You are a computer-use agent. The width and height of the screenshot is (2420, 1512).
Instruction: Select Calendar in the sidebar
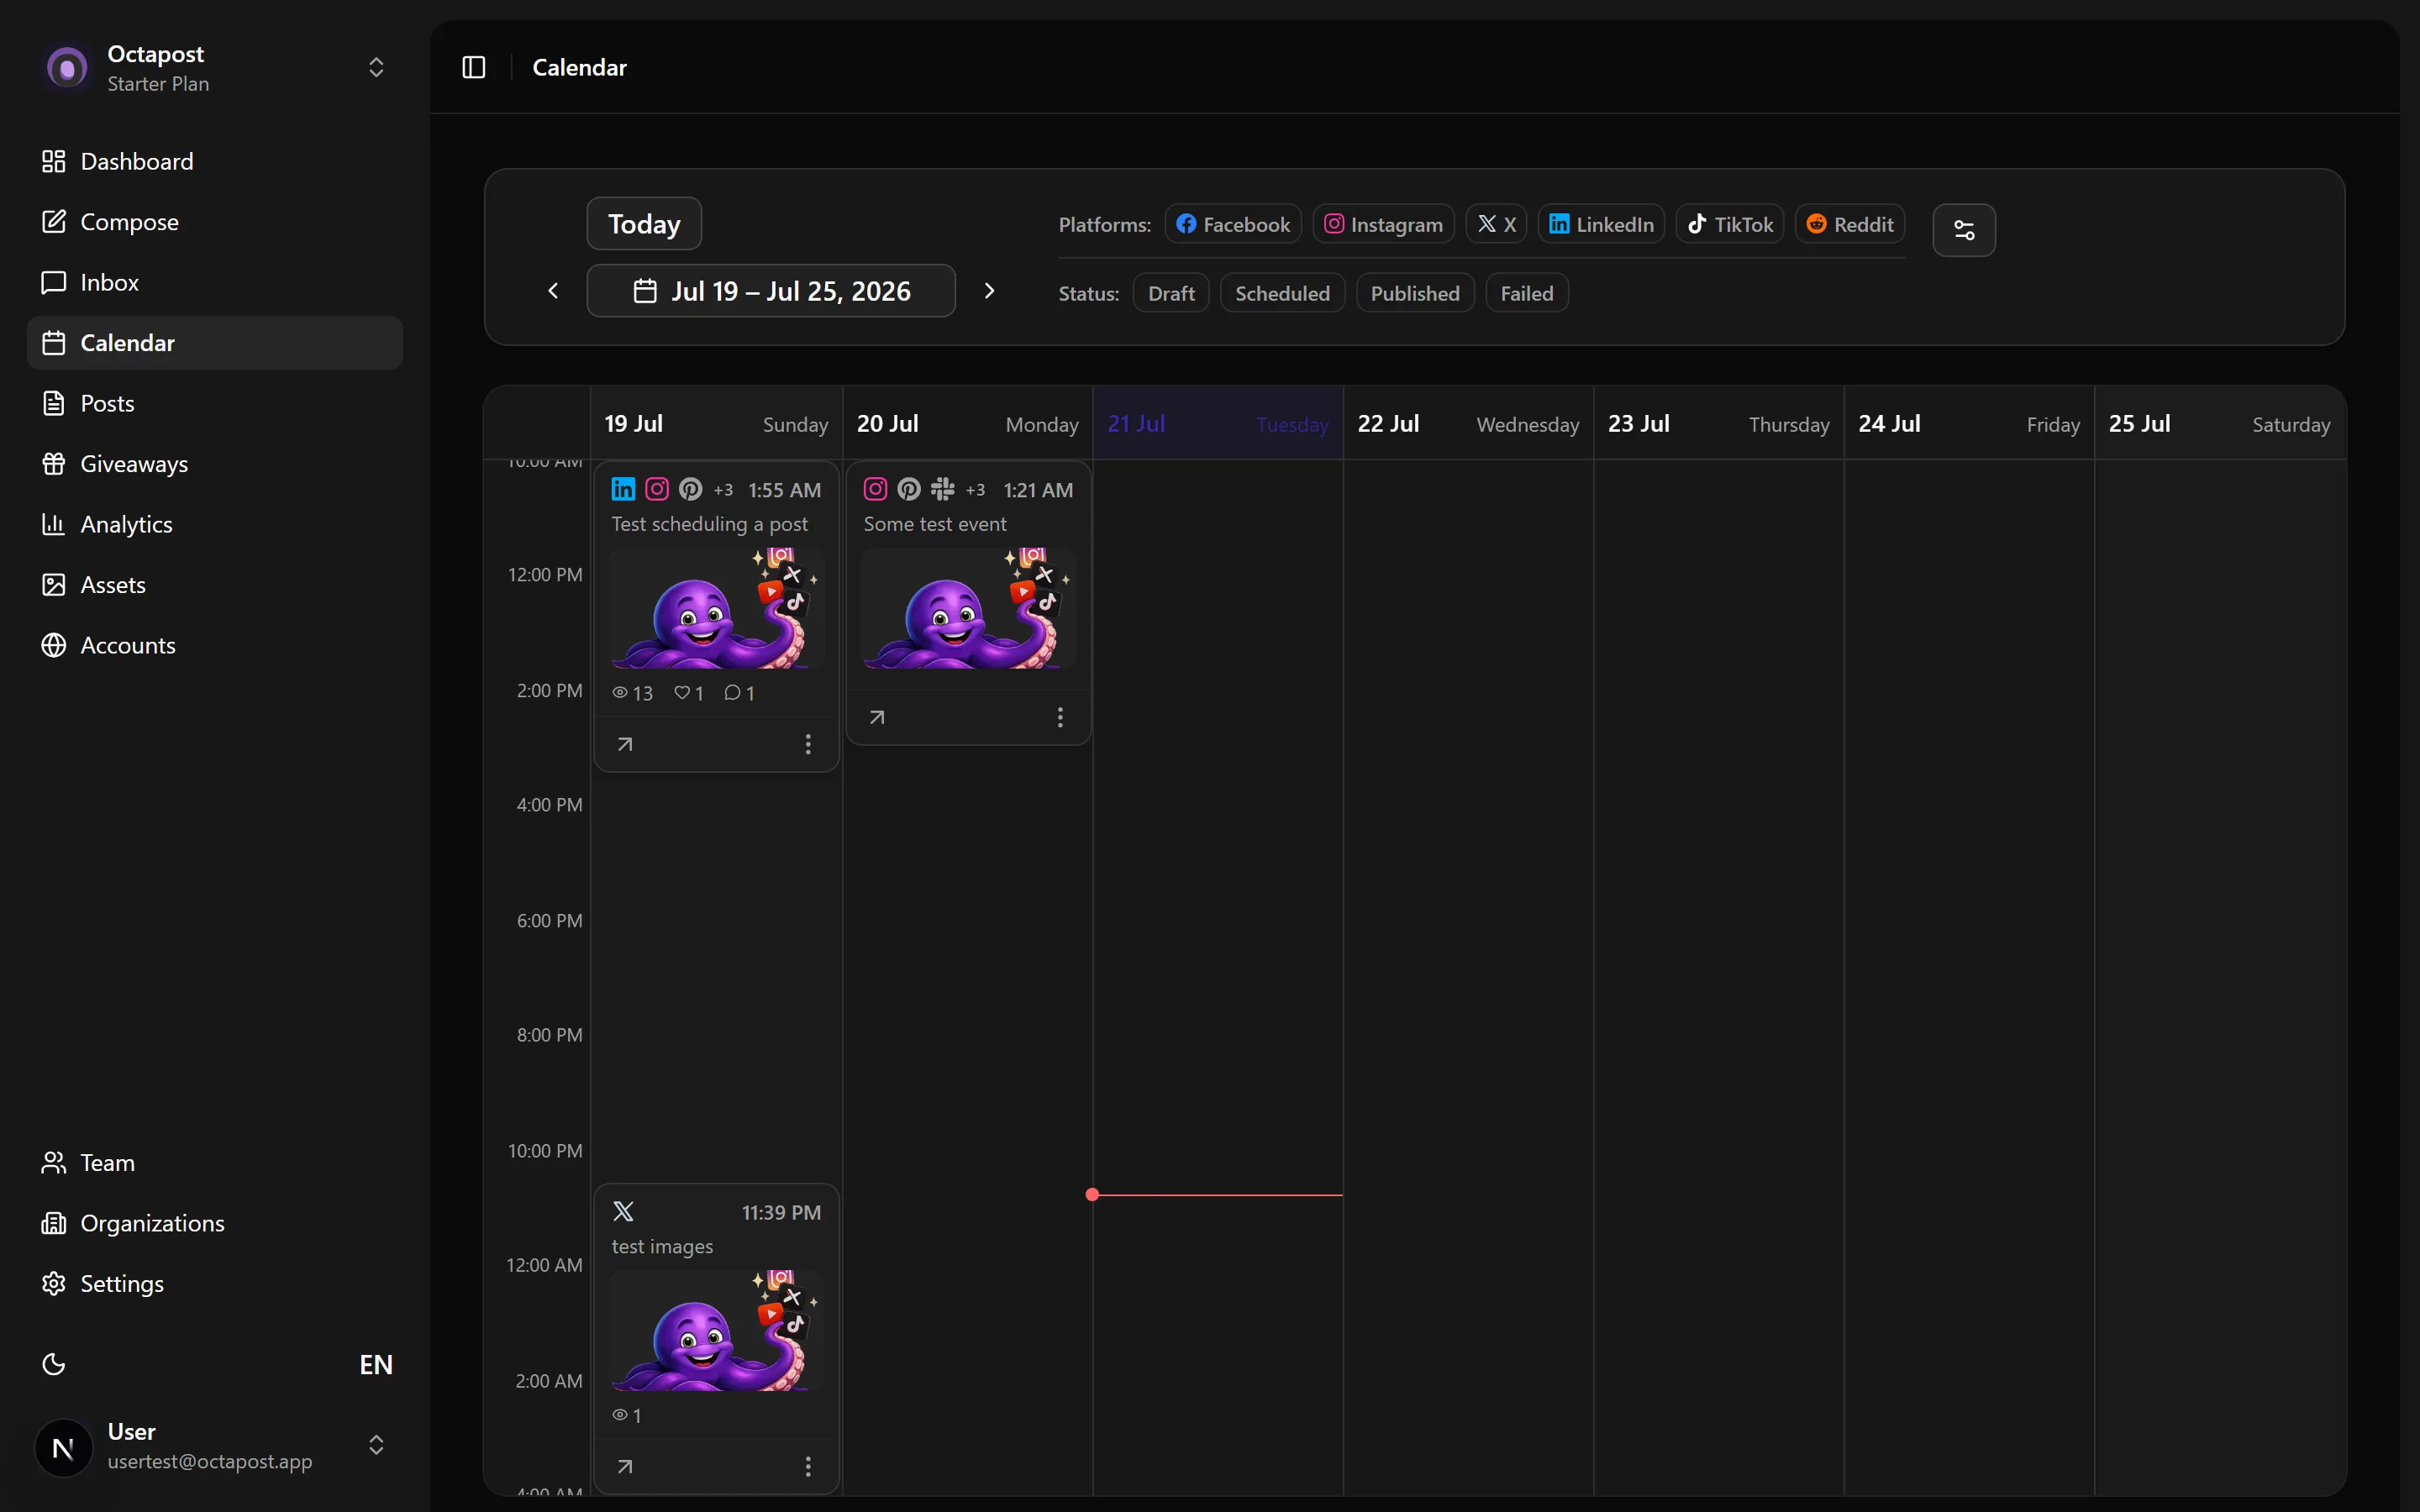[215, 343]
